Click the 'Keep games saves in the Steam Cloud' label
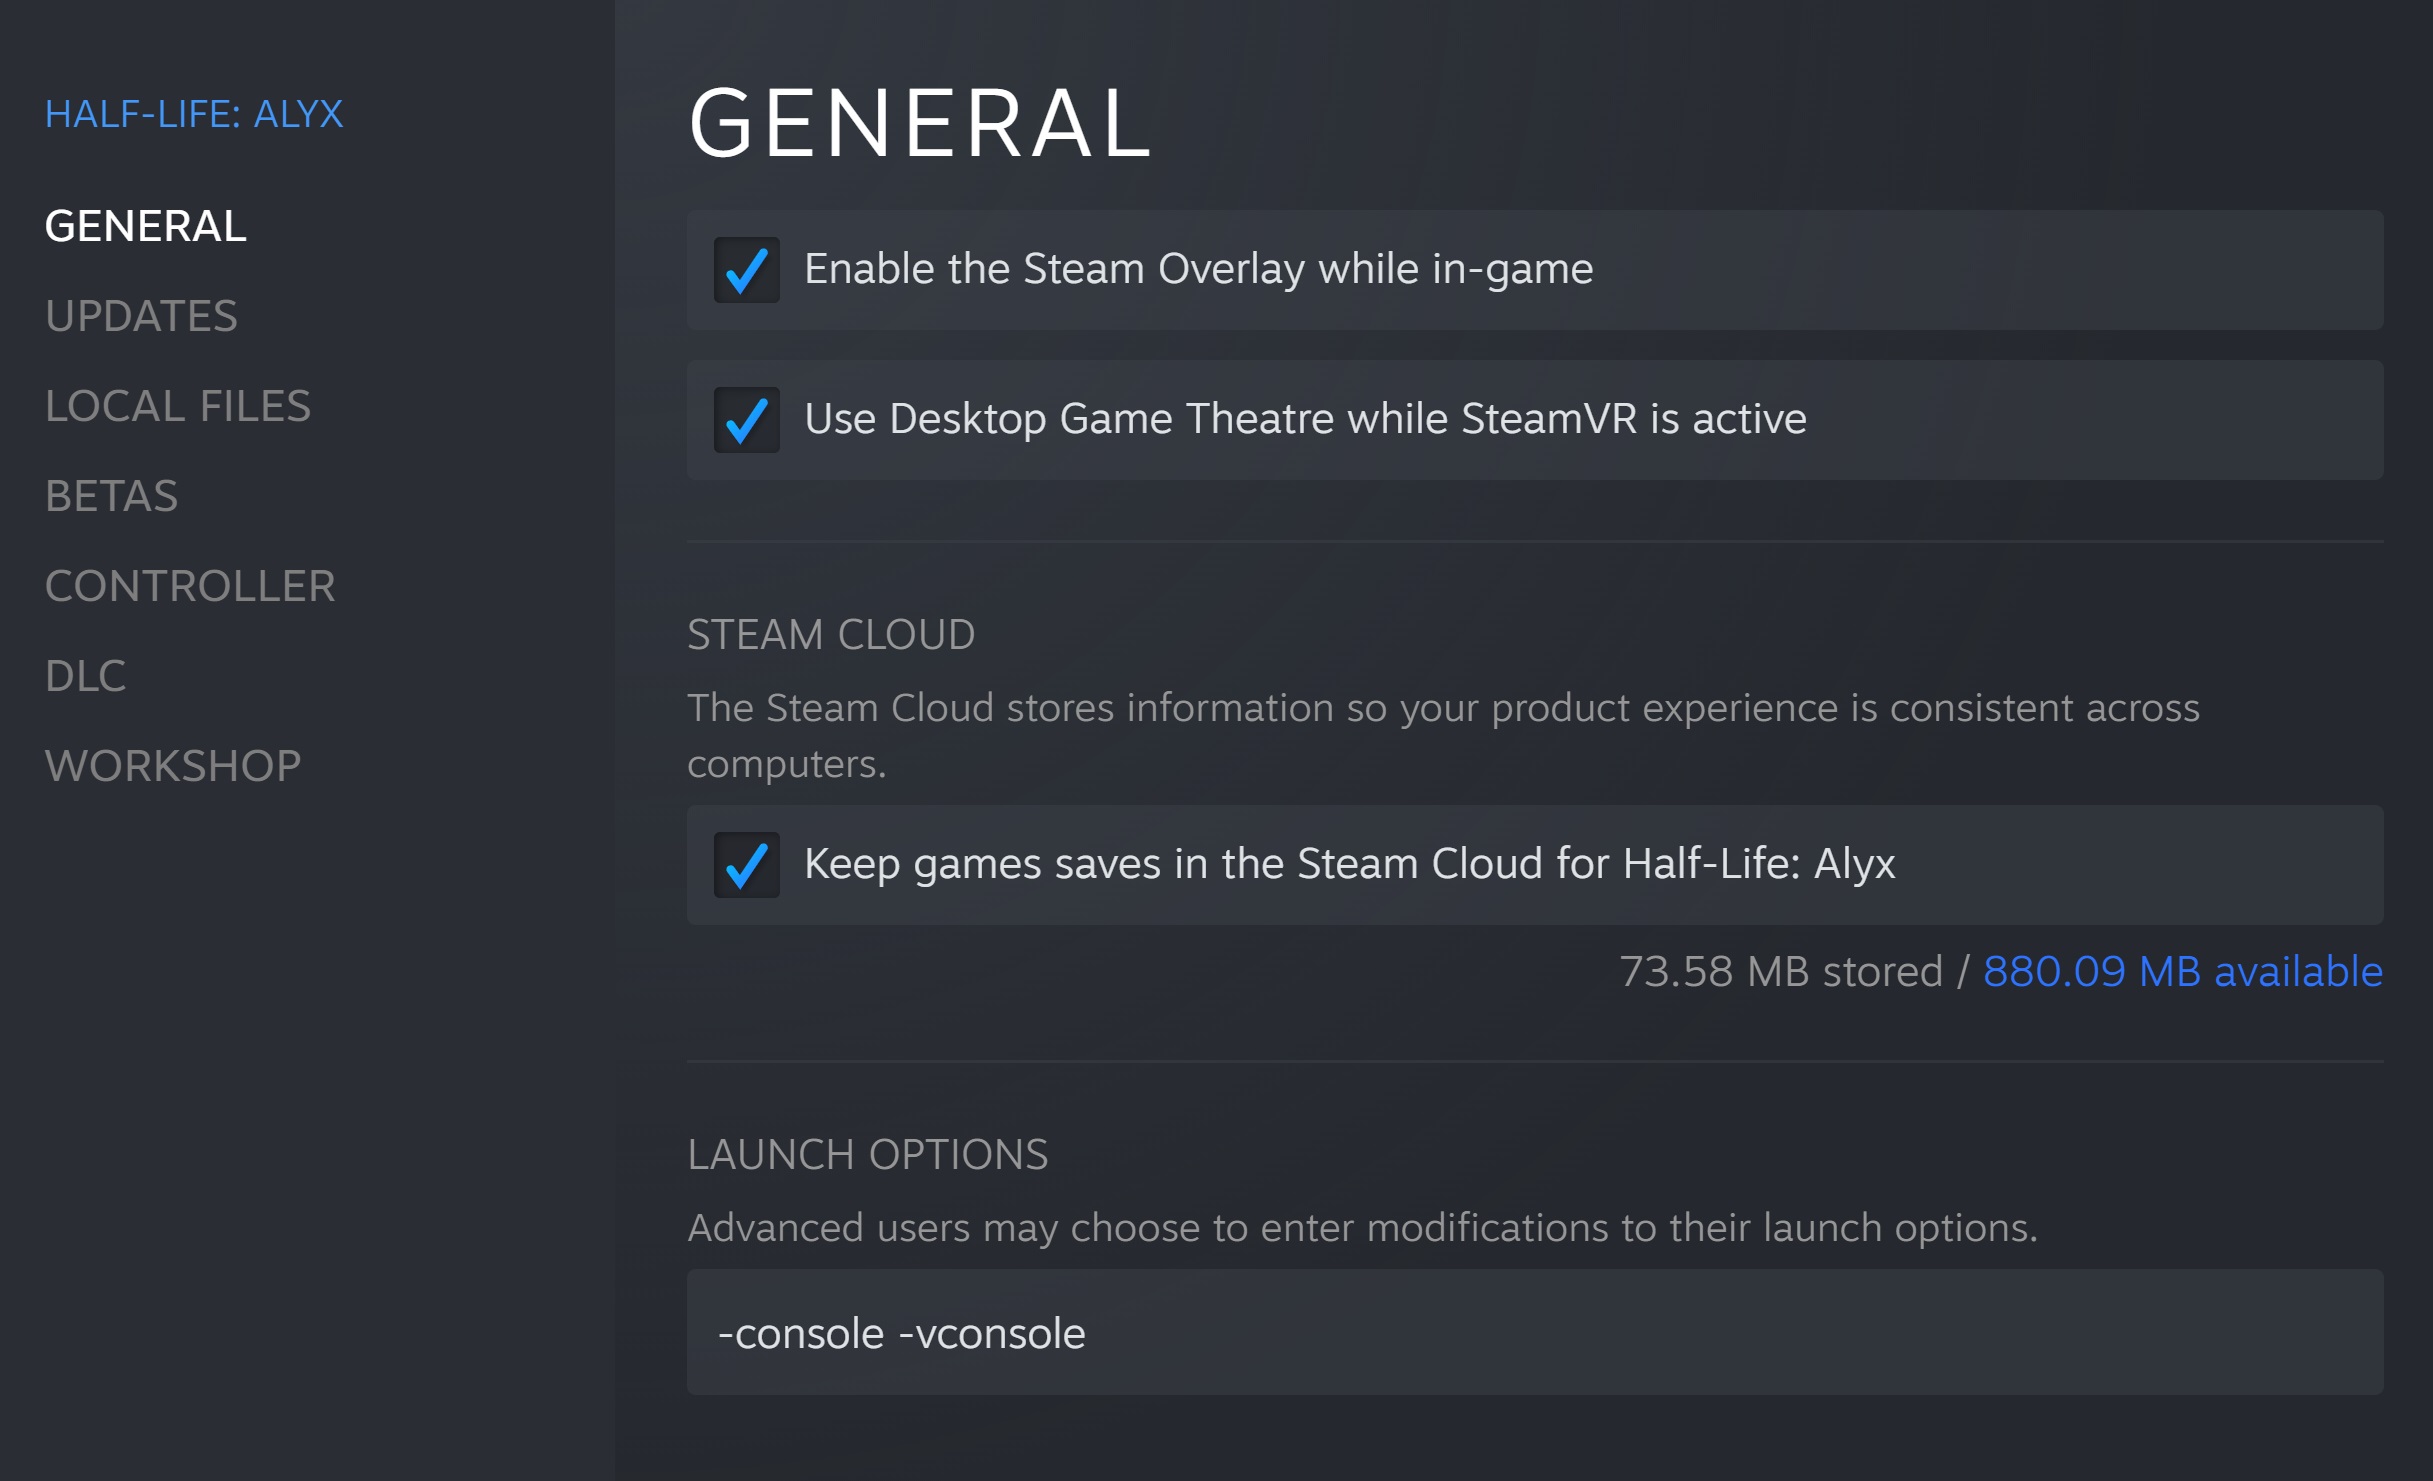Image resolution: width=2433 pixels, height=1481 pixels. click(1349, 864)
